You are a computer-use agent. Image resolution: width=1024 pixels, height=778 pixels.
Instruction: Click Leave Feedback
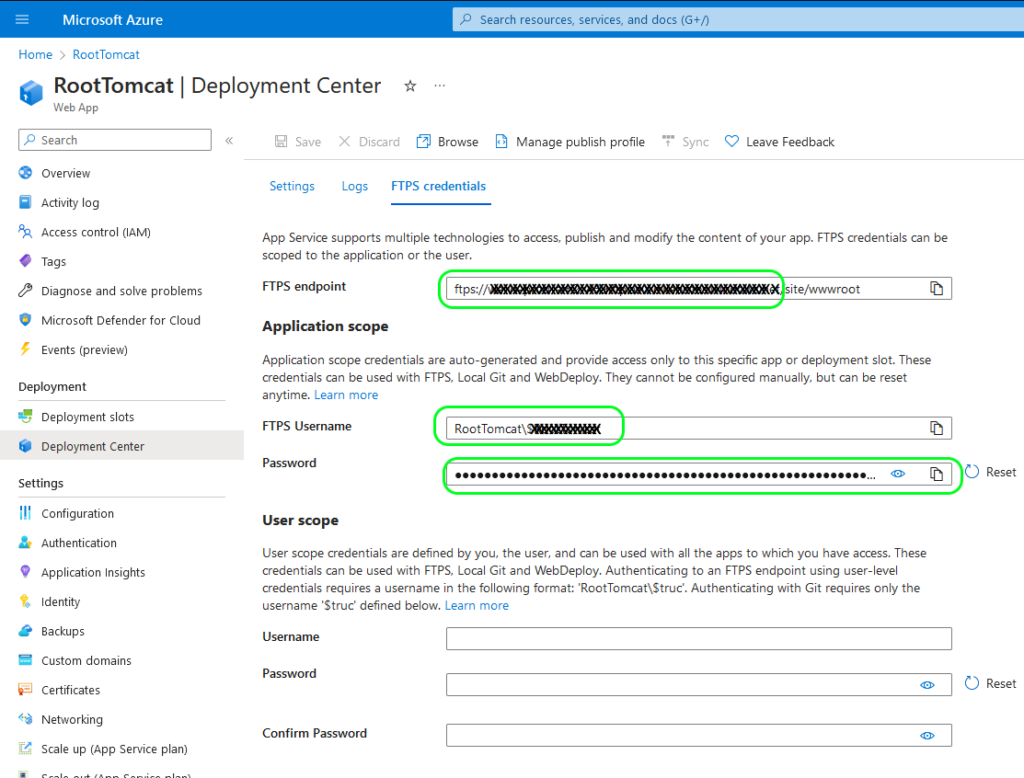tap(780, 142)
